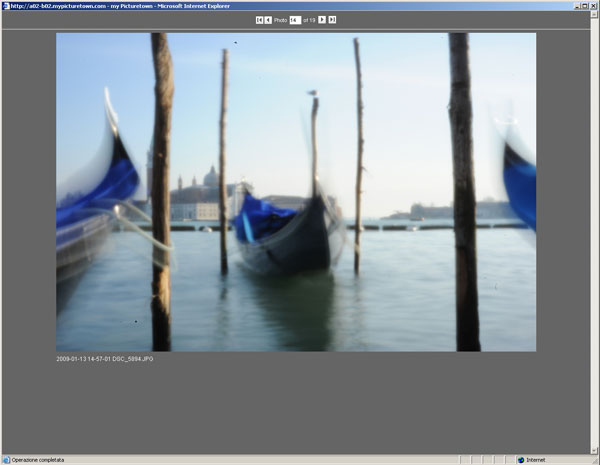Click the Internet zone status bar indicator
This screenshot has width=600, height=465.
coord(532,460)
